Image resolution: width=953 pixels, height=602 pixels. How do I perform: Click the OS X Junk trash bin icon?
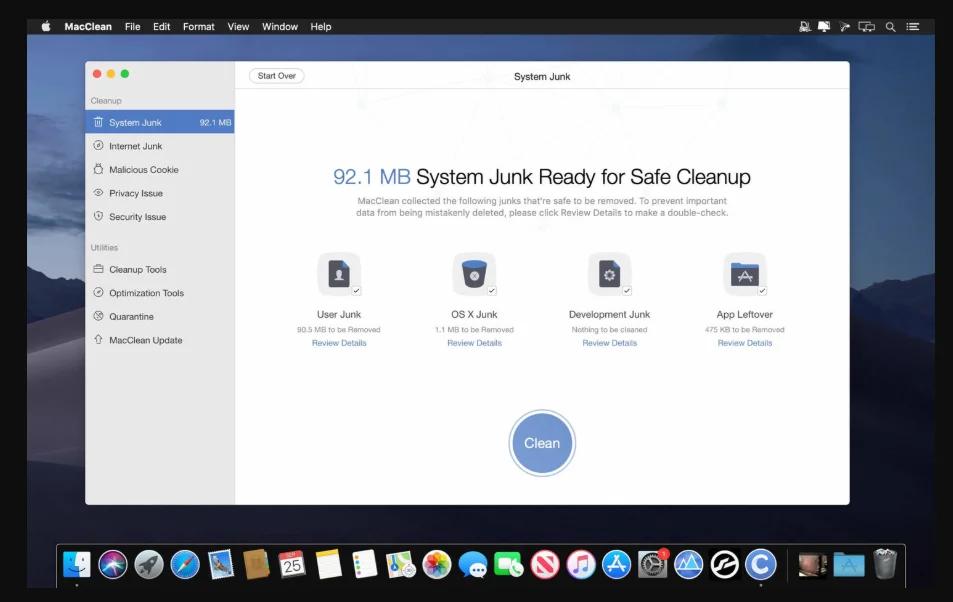474,274
